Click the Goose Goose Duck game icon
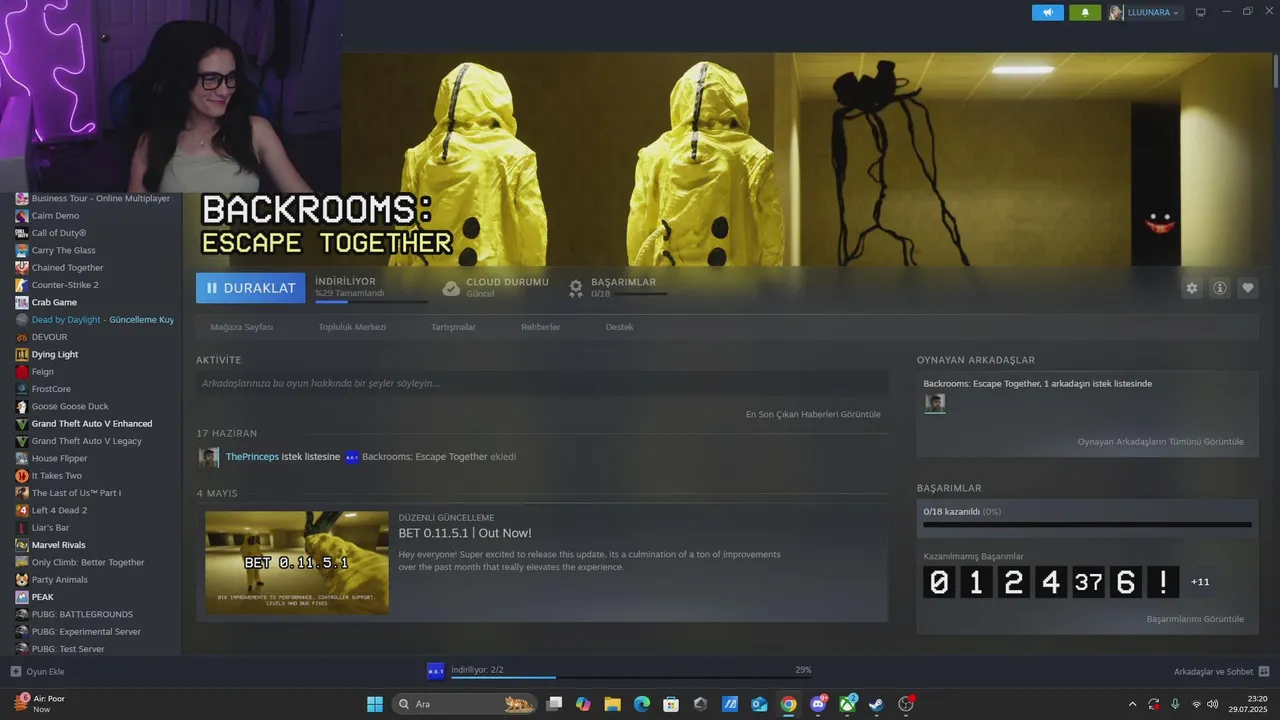The image size is (1280, 720). [22, 406]
